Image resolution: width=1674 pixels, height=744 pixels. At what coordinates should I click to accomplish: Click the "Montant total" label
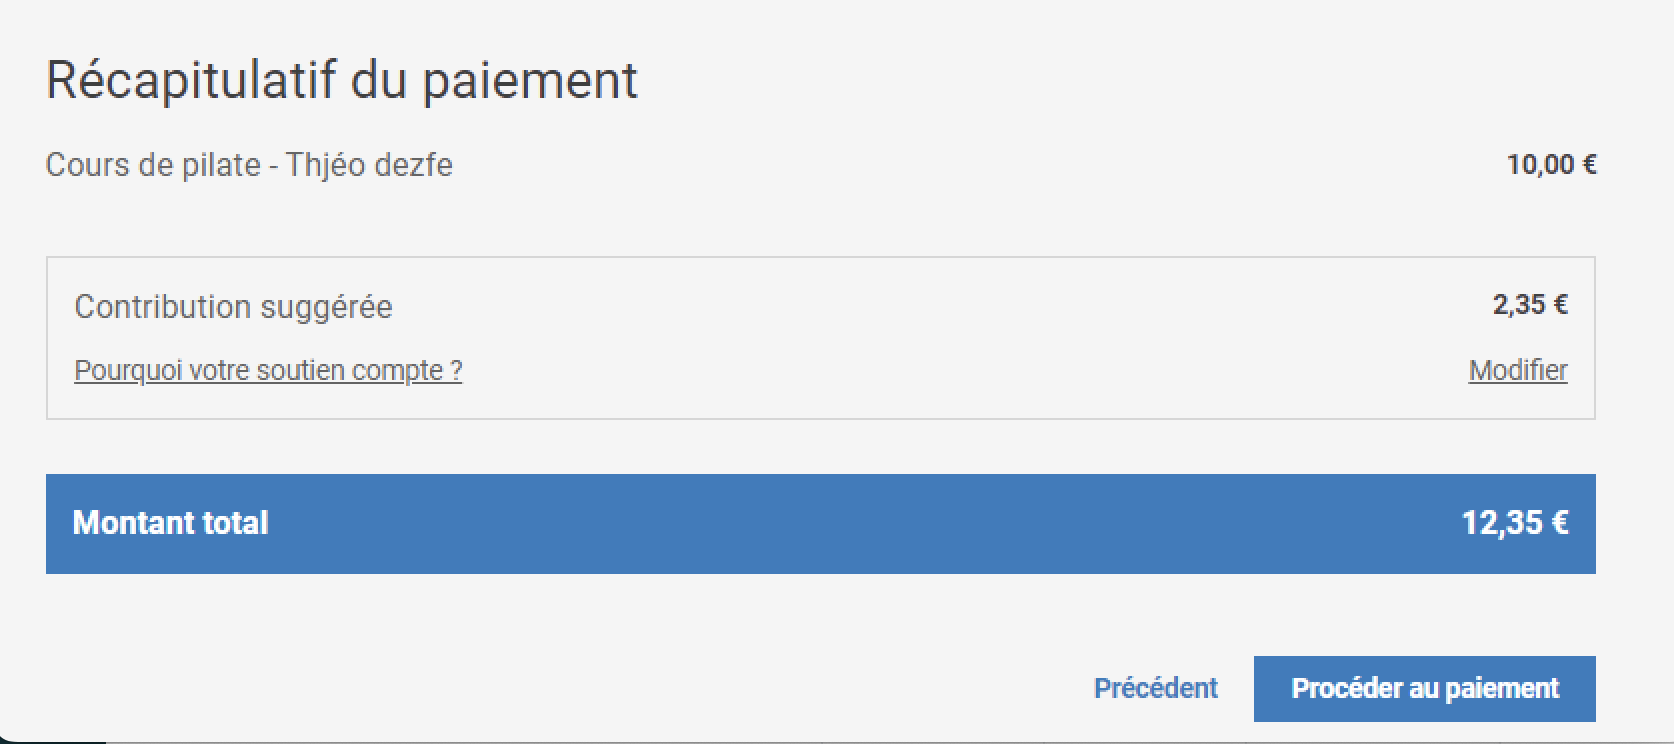170,522
